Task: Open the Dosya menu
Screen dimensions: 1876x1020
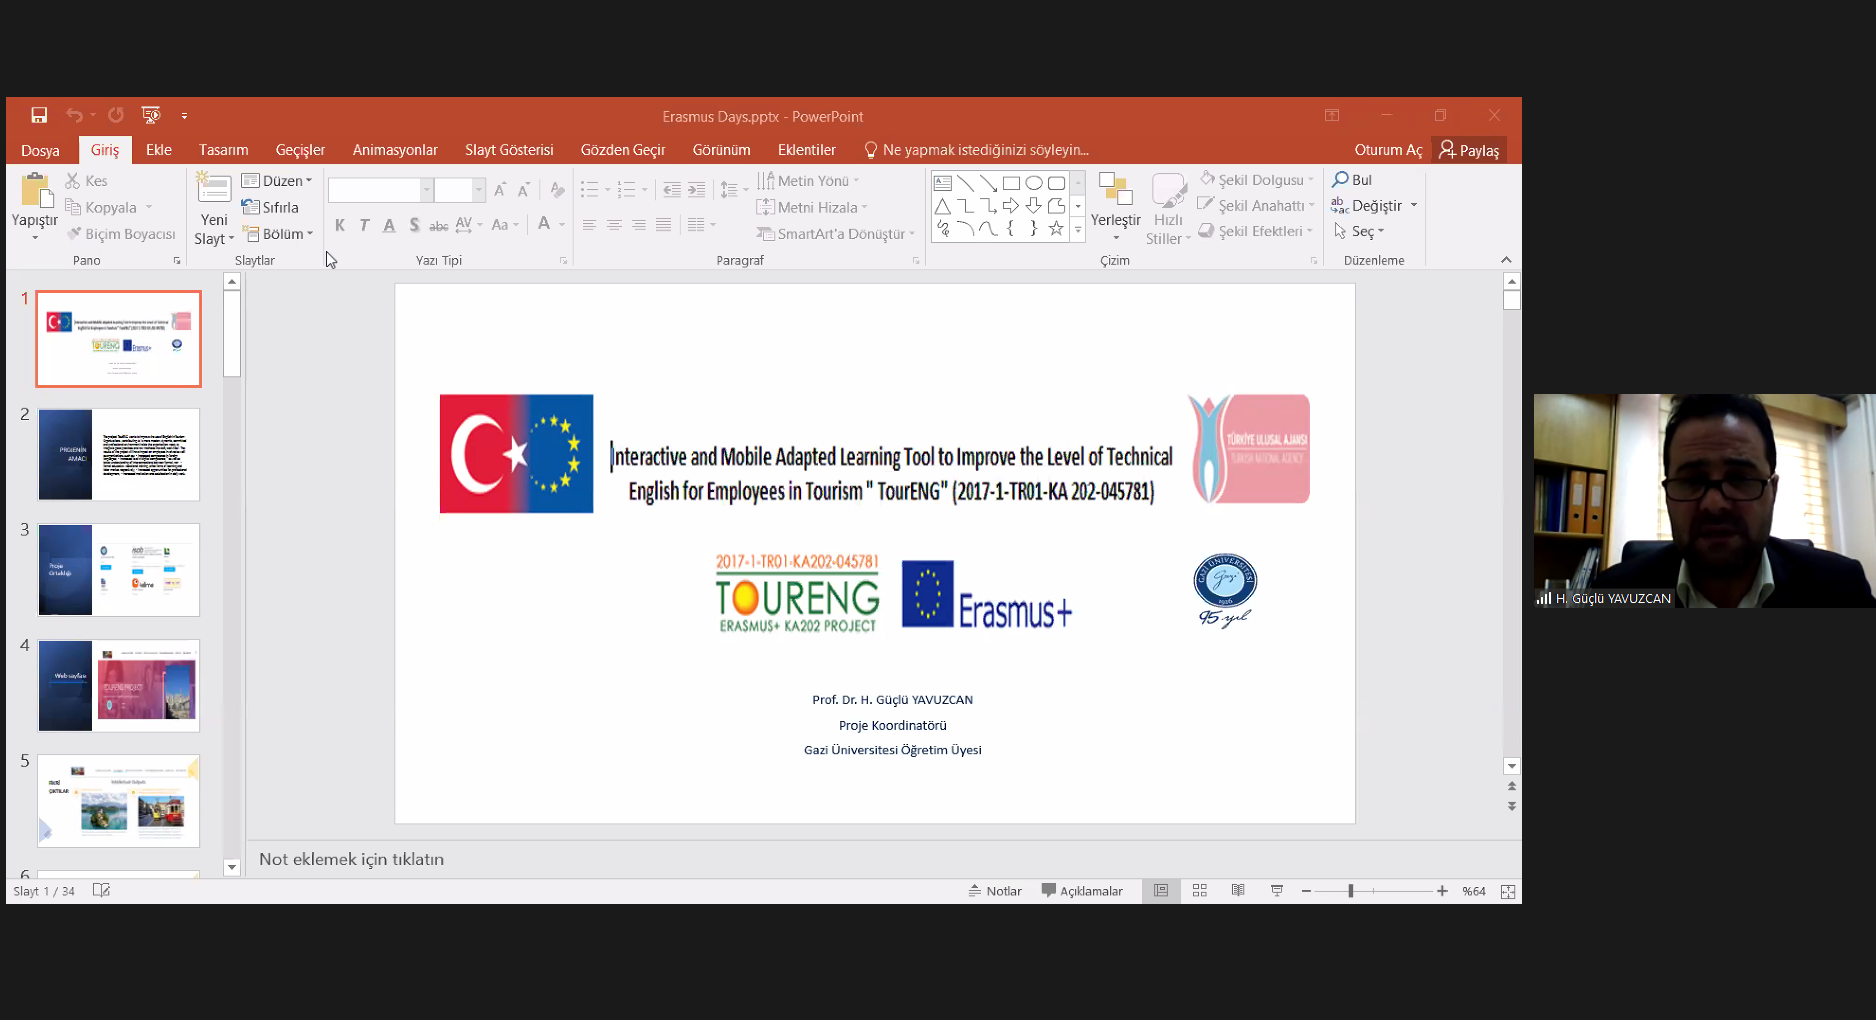Action: coord(40,150)
